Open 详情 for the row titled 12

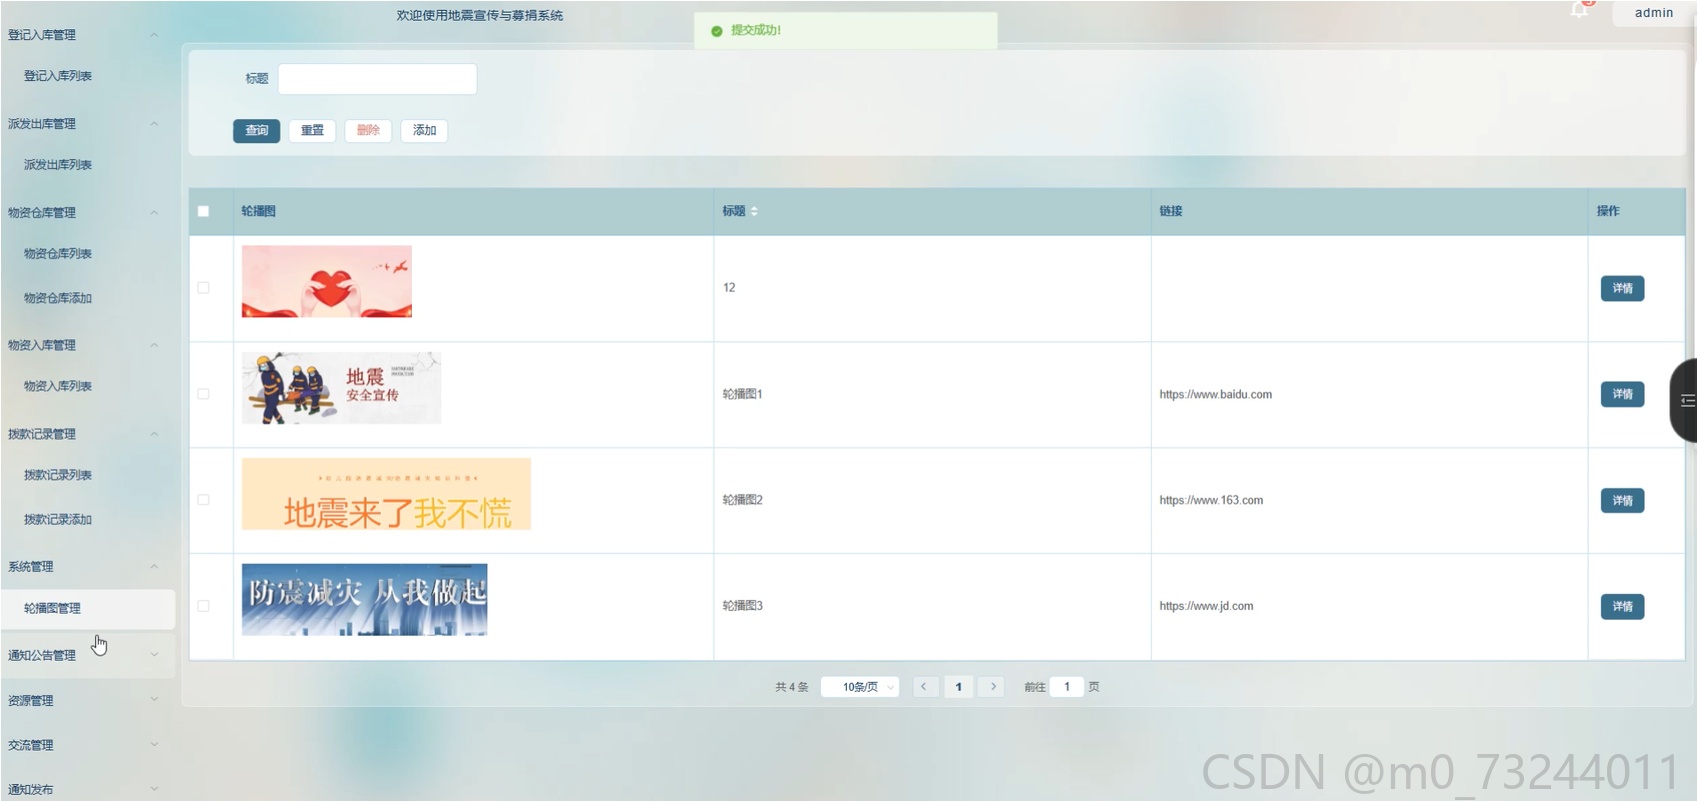tap(1622, 288)
